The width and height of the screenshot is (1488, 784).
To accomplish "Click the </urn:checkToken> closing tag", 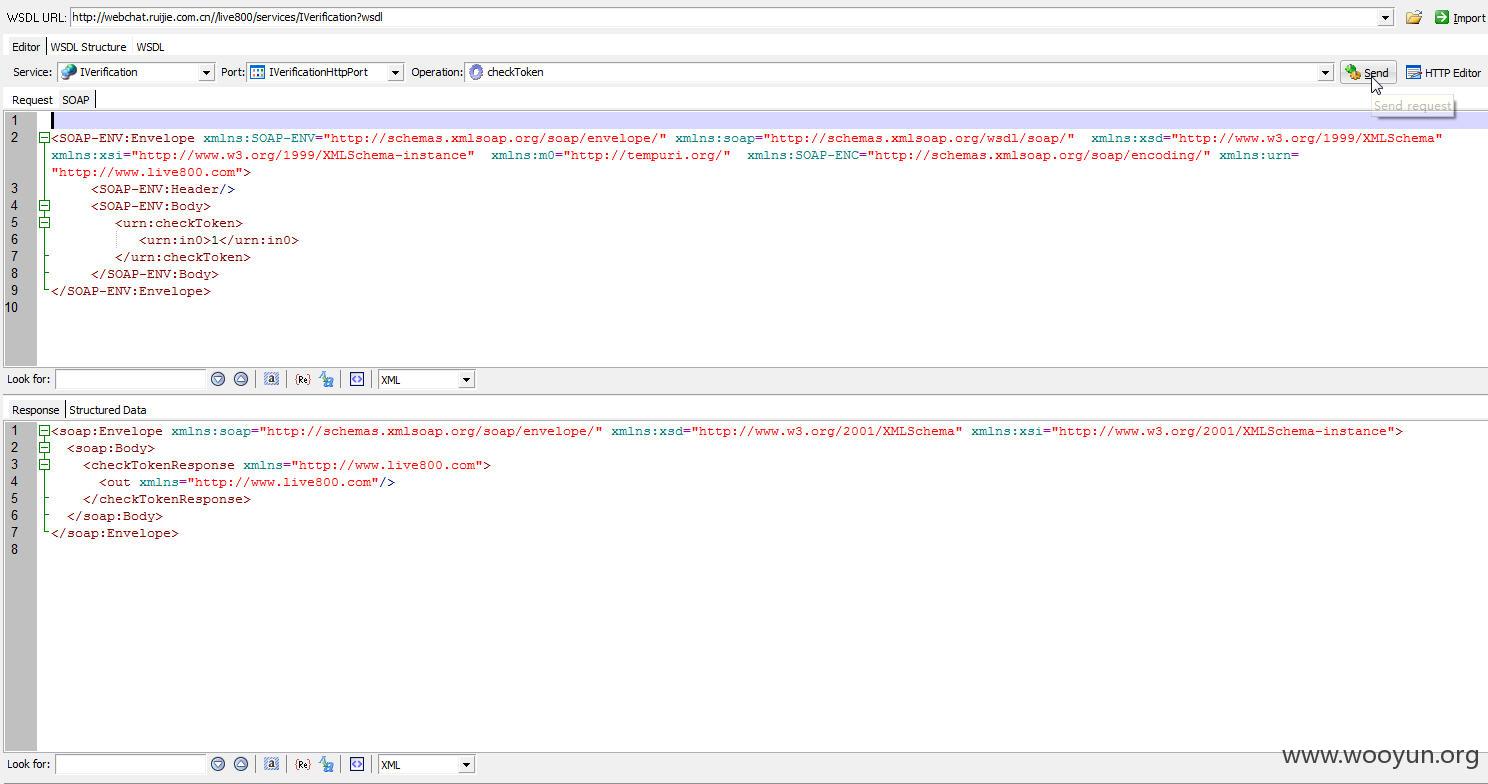I will pyautogui.click(x=183, y=257).
